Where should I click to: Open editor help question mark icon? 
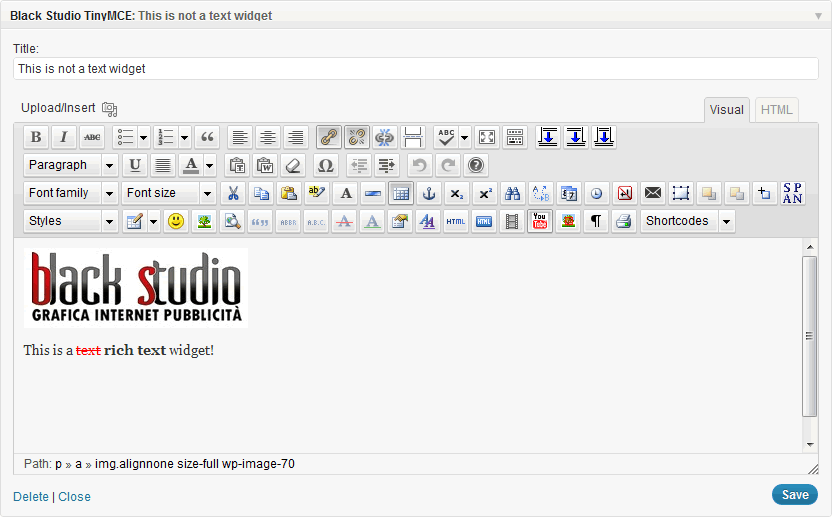point(476,165)
